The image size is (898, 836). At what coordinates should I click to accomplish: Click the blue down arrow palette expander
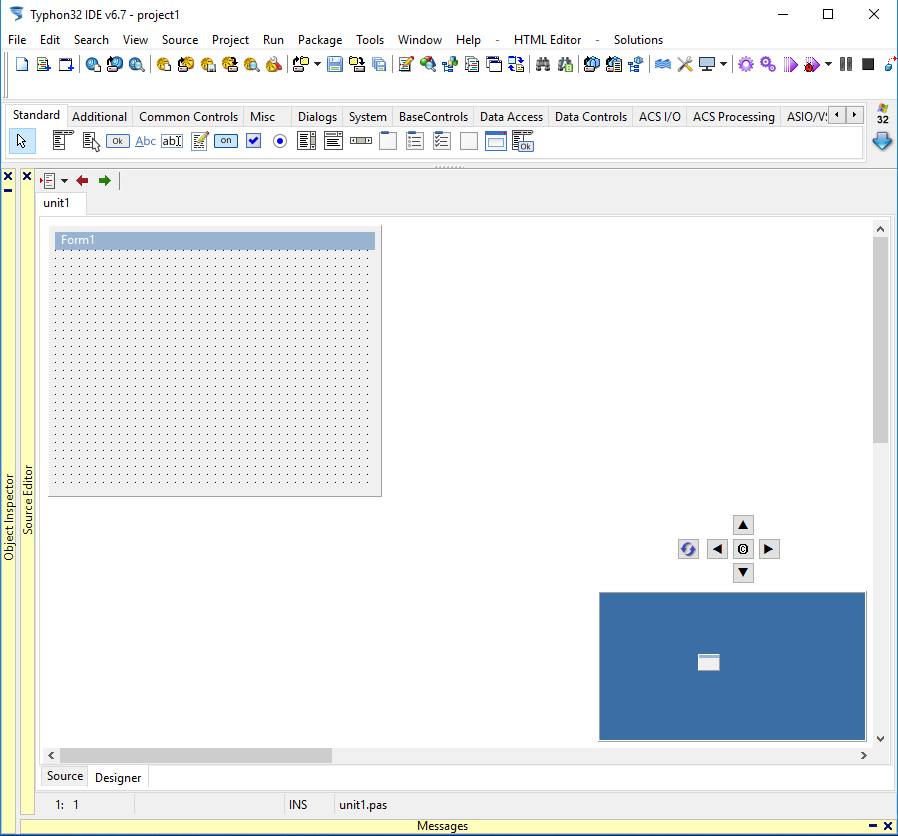pos(882,141)
